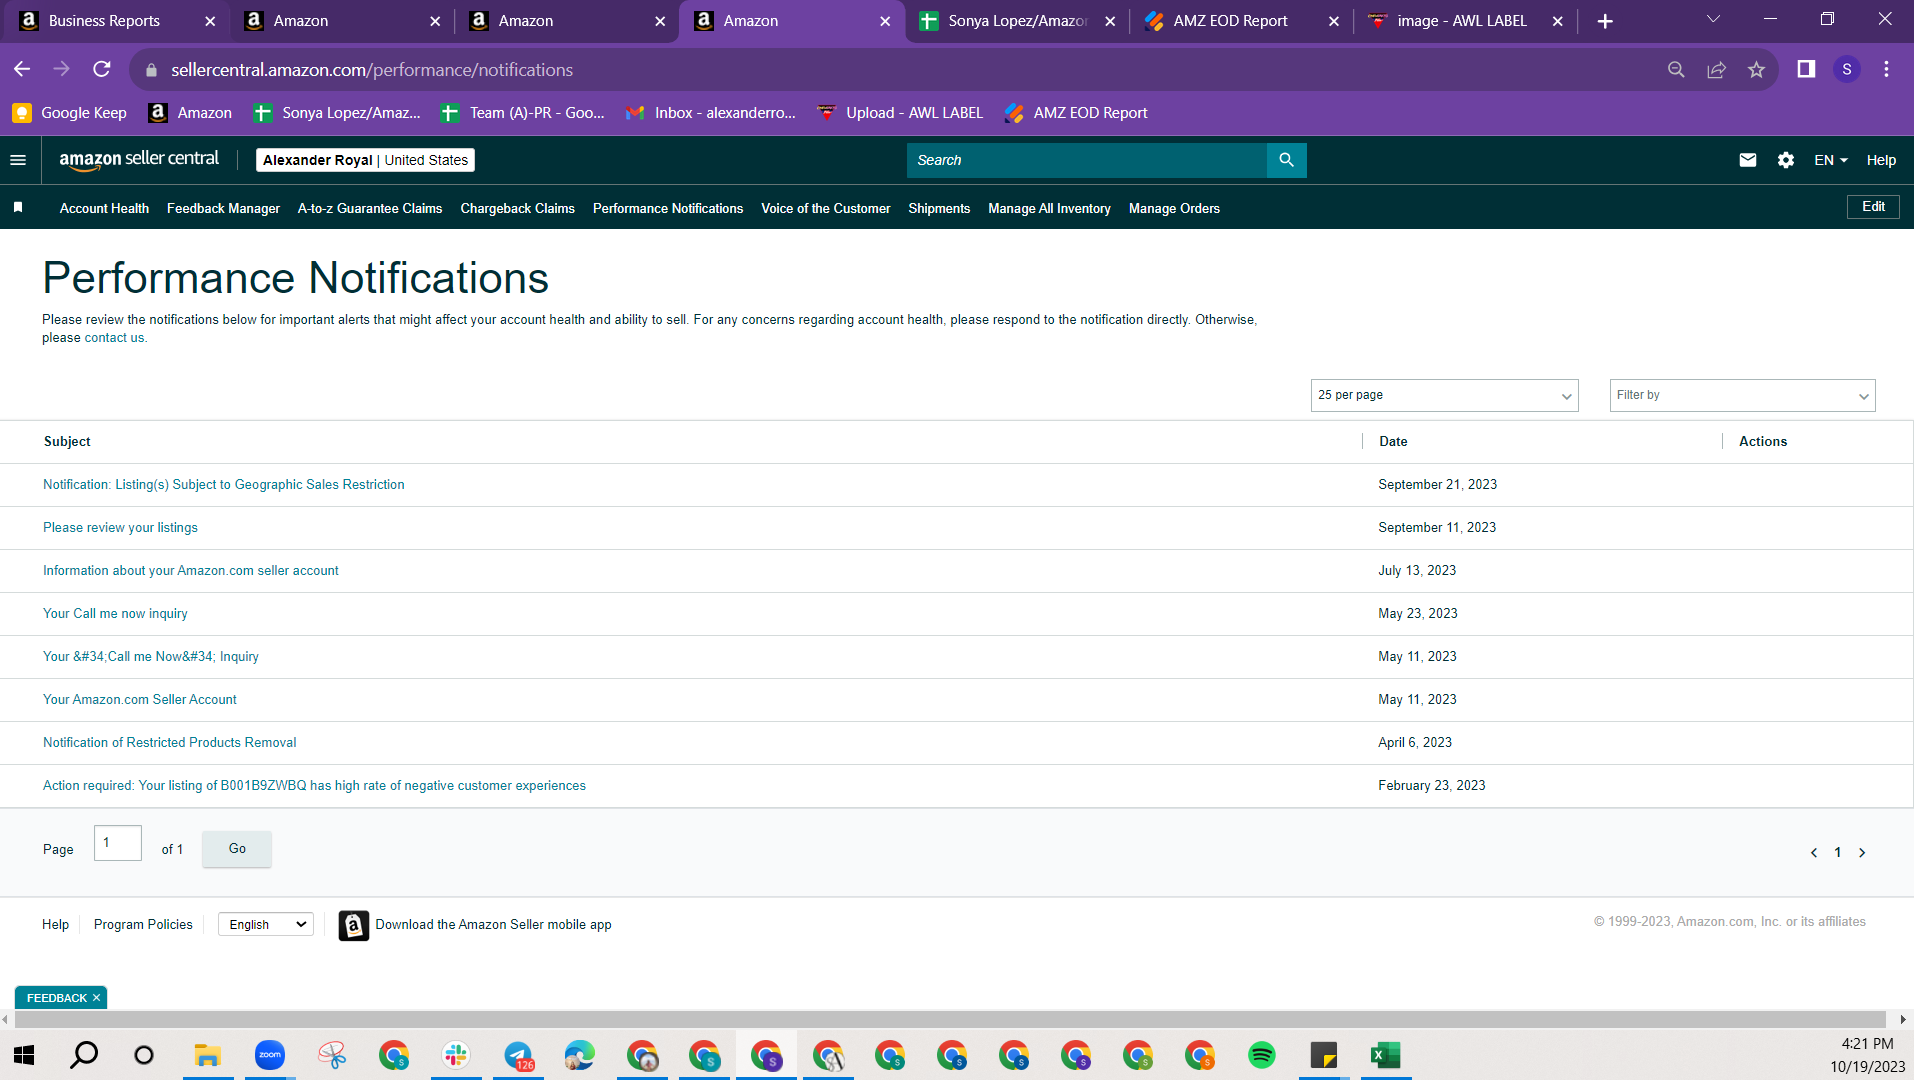Open the messages envelope icon

click(x=1747, y=160)
